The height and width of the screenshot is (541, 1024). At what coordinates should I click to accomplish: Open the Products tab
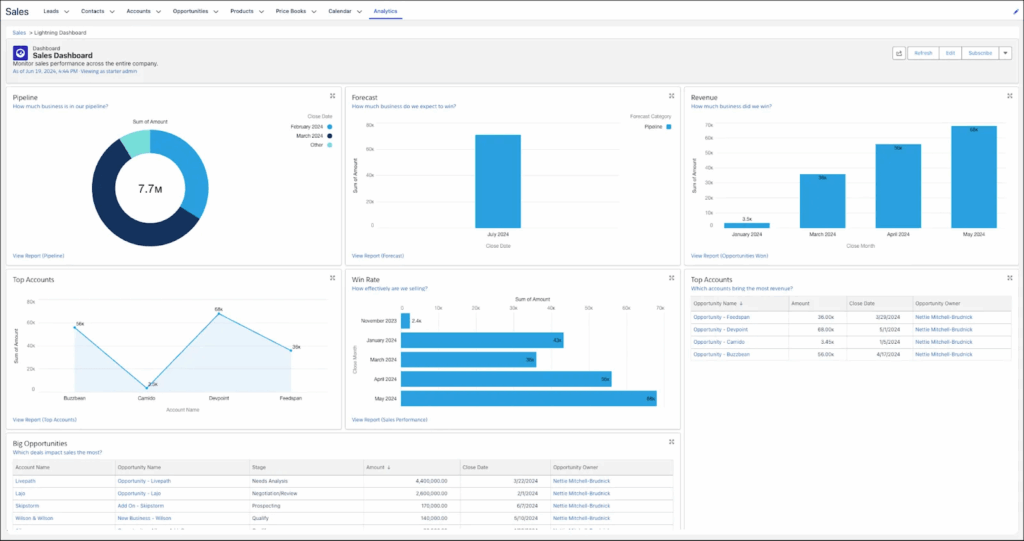[241, 11]
